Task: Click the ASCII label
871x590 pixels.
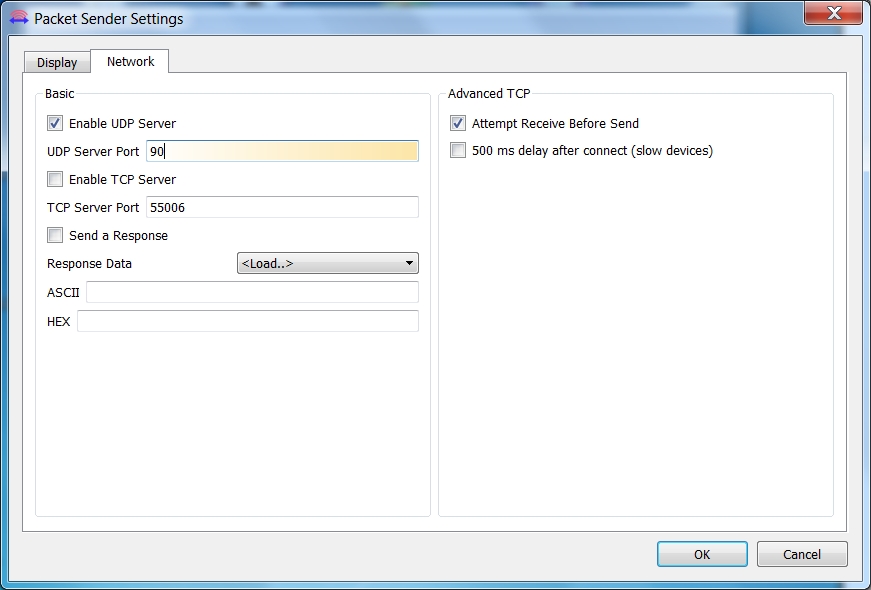Action: 63,293
